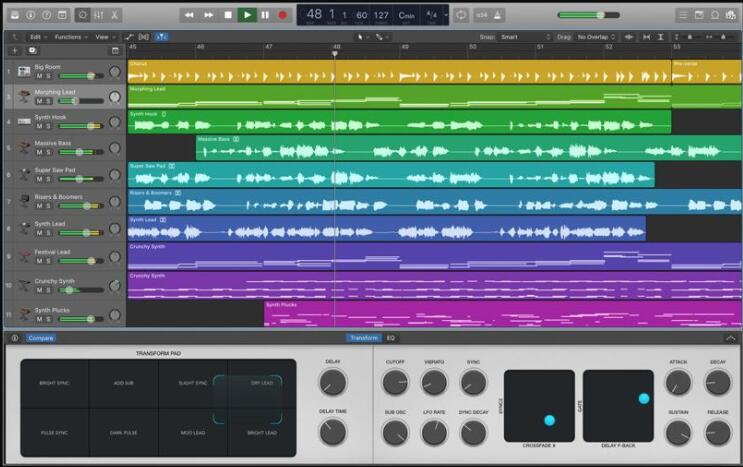Open the Loop Browser icon

pyautogui.click(x=715, y=15)
